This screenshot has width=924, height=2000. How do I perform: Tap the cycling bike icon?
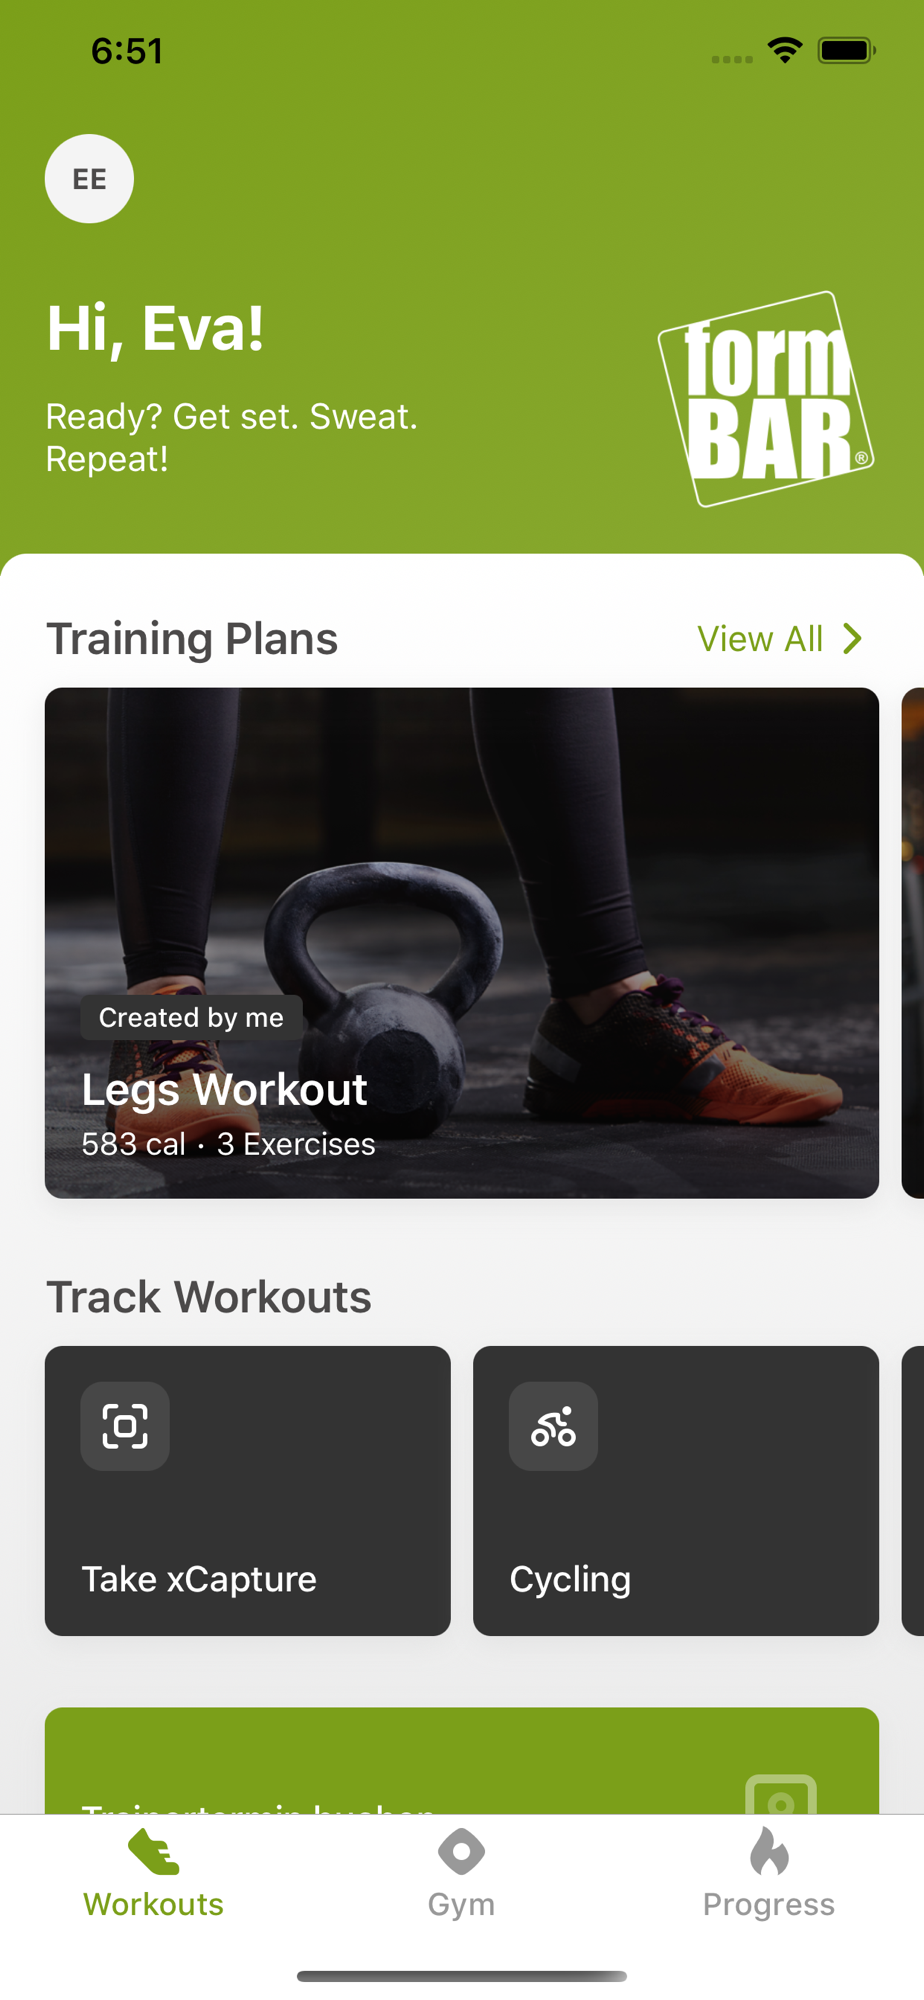(x=553, y=1426)
